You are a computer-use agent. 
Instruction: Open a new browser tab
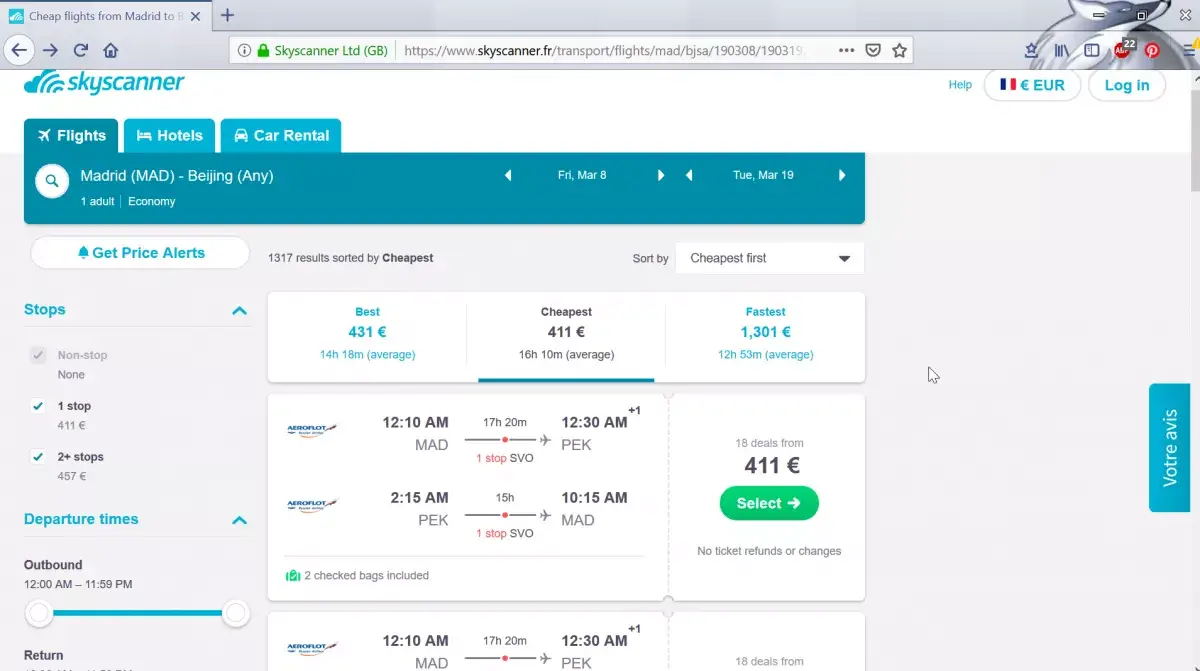tap(228, 15)
